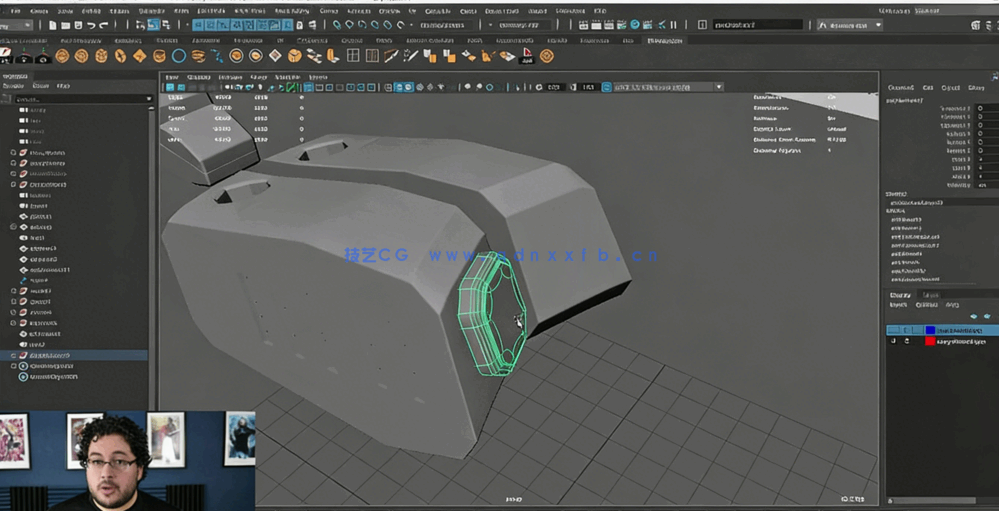Expand the first collapsible node in the Outliner
This screenshot has width=999, height=511.
tap(13, 153)
